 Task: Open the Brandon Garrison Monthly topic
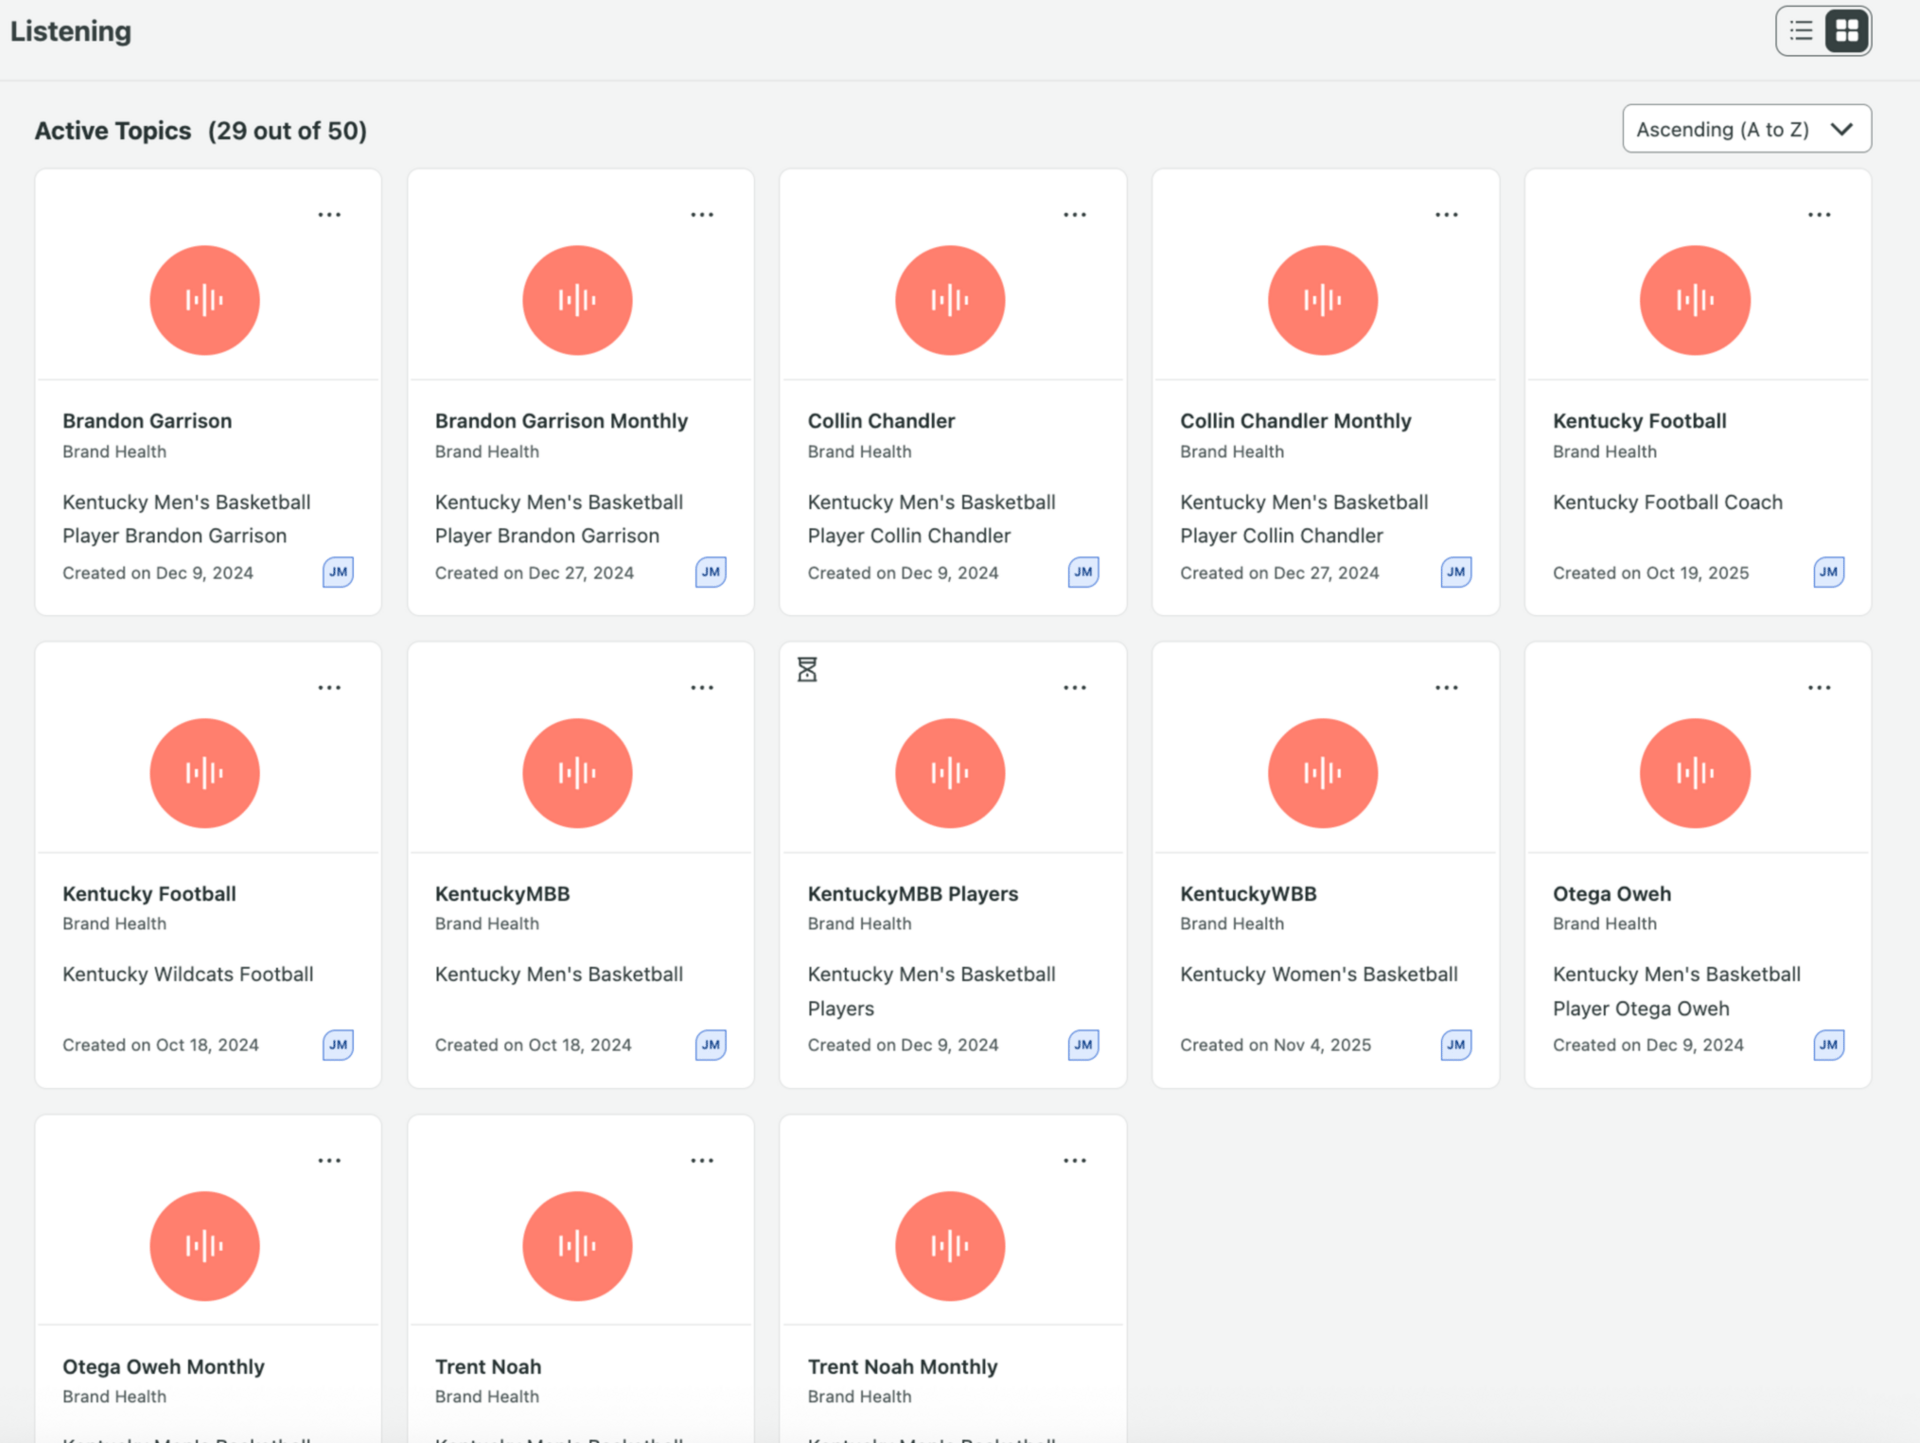point(561,421)
